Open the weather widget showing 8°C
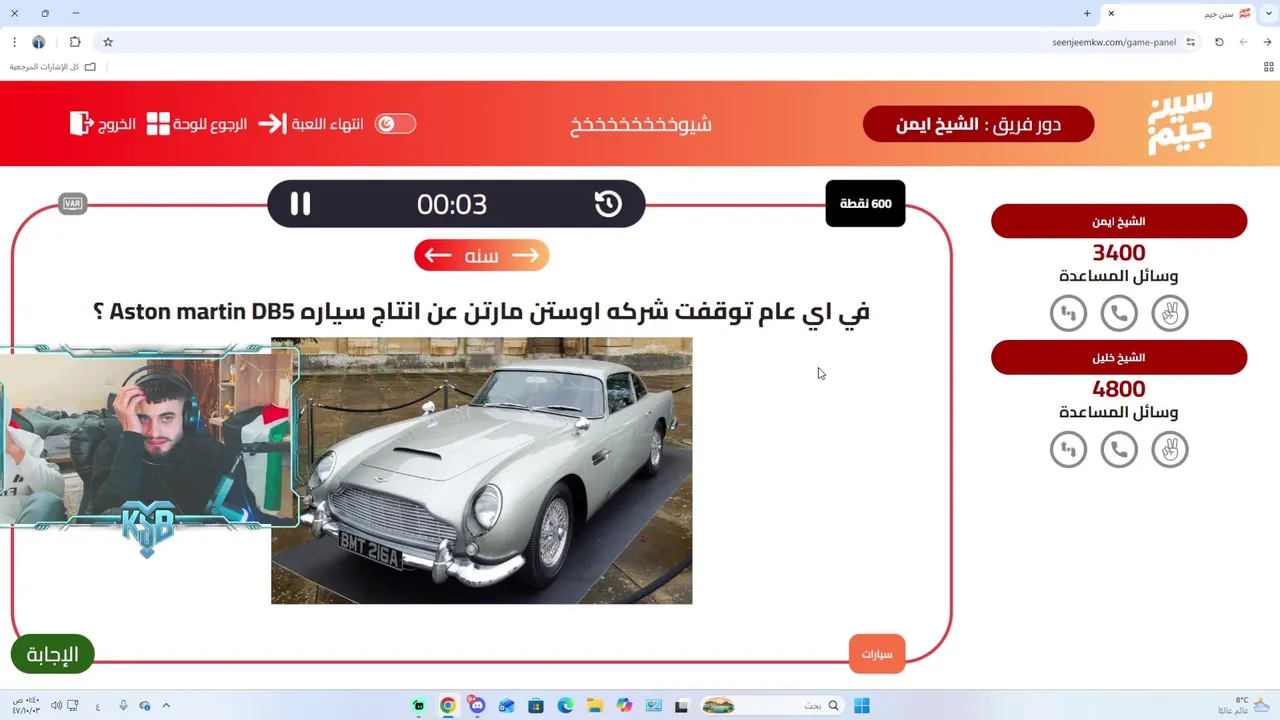The width and height of the screenshot is (1280, 720). click(1245, 705)
